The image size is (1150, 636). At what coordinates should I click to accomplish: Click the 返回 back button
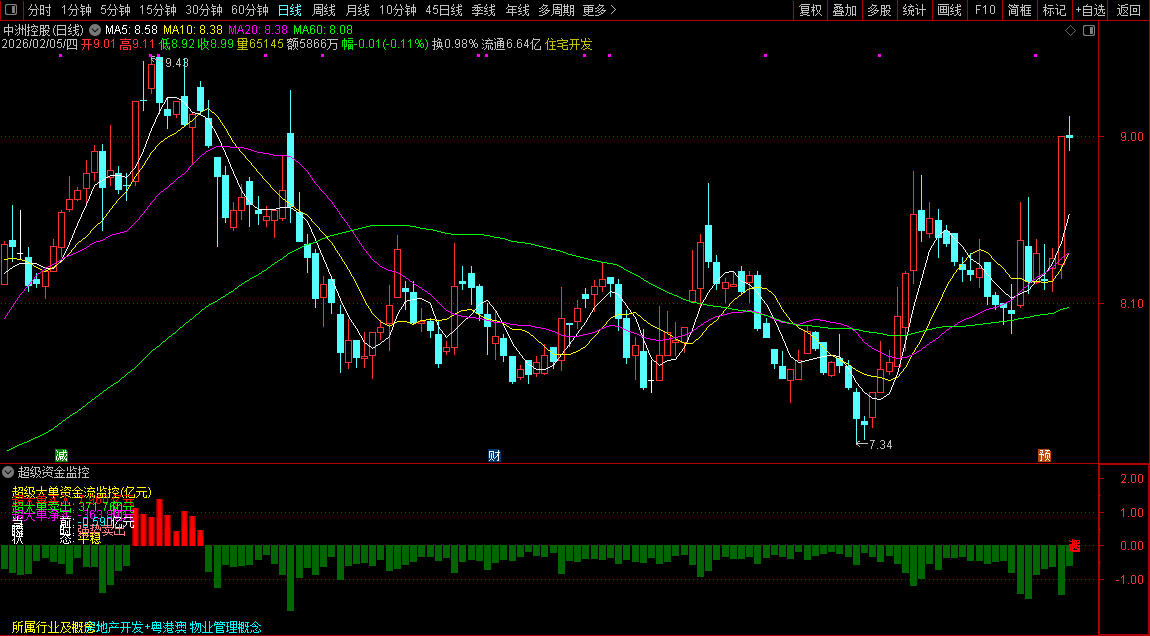click(x=1128, y=10)
